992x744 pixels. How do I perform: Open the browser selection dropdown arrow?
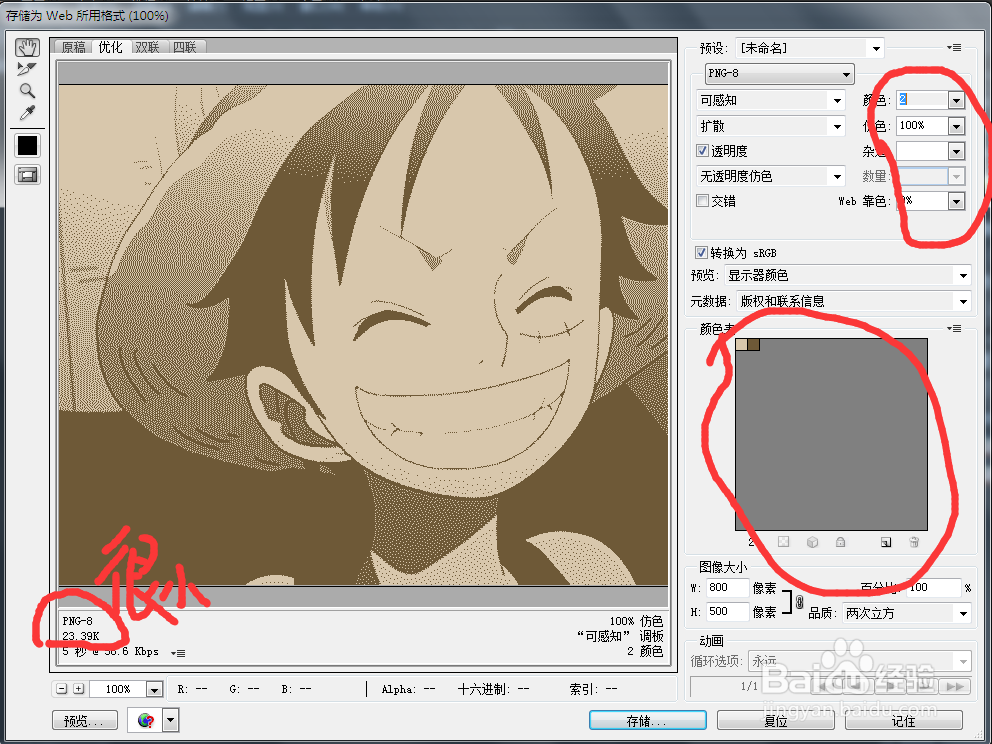171,720
